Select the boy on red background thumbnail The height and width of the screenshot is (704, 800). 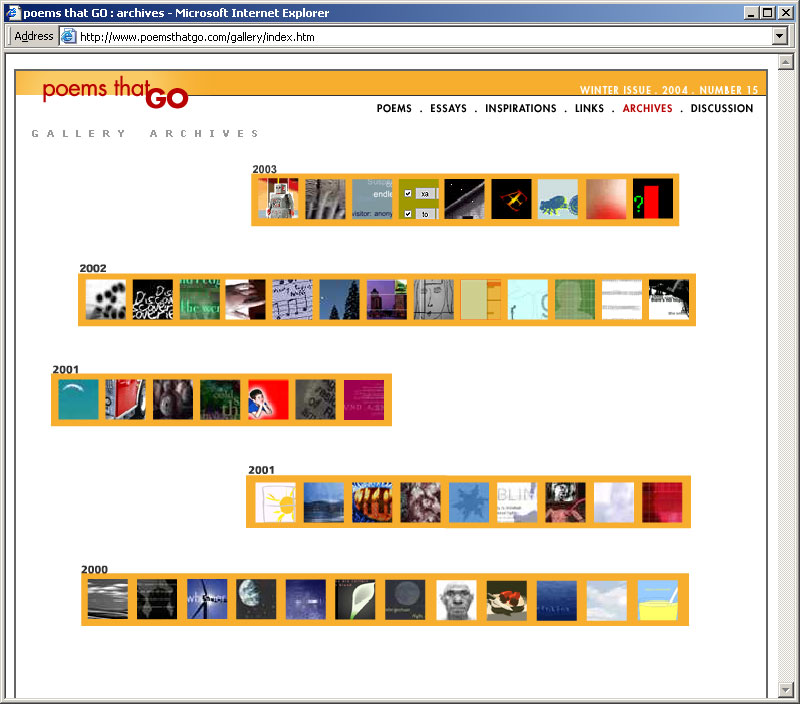click(x=268, y=399)
